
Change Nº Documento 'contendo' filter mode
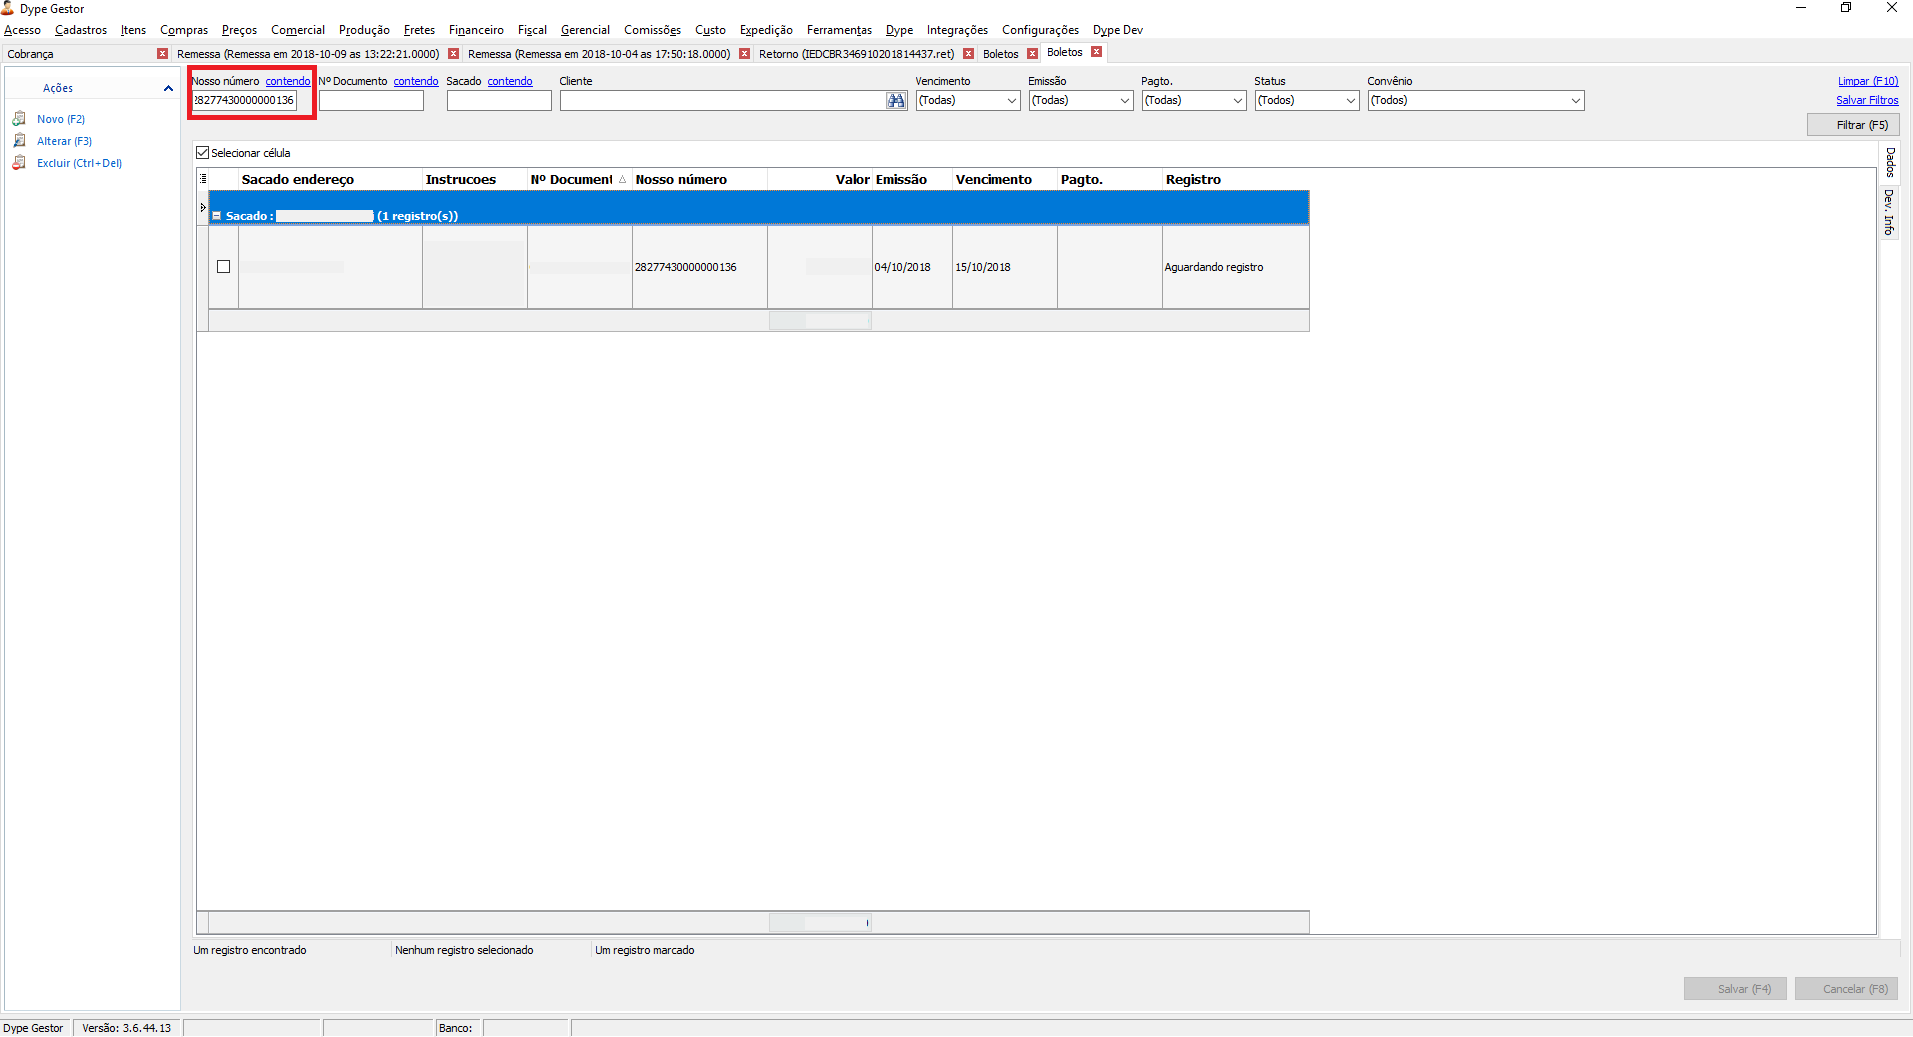(x=416, y=81)
